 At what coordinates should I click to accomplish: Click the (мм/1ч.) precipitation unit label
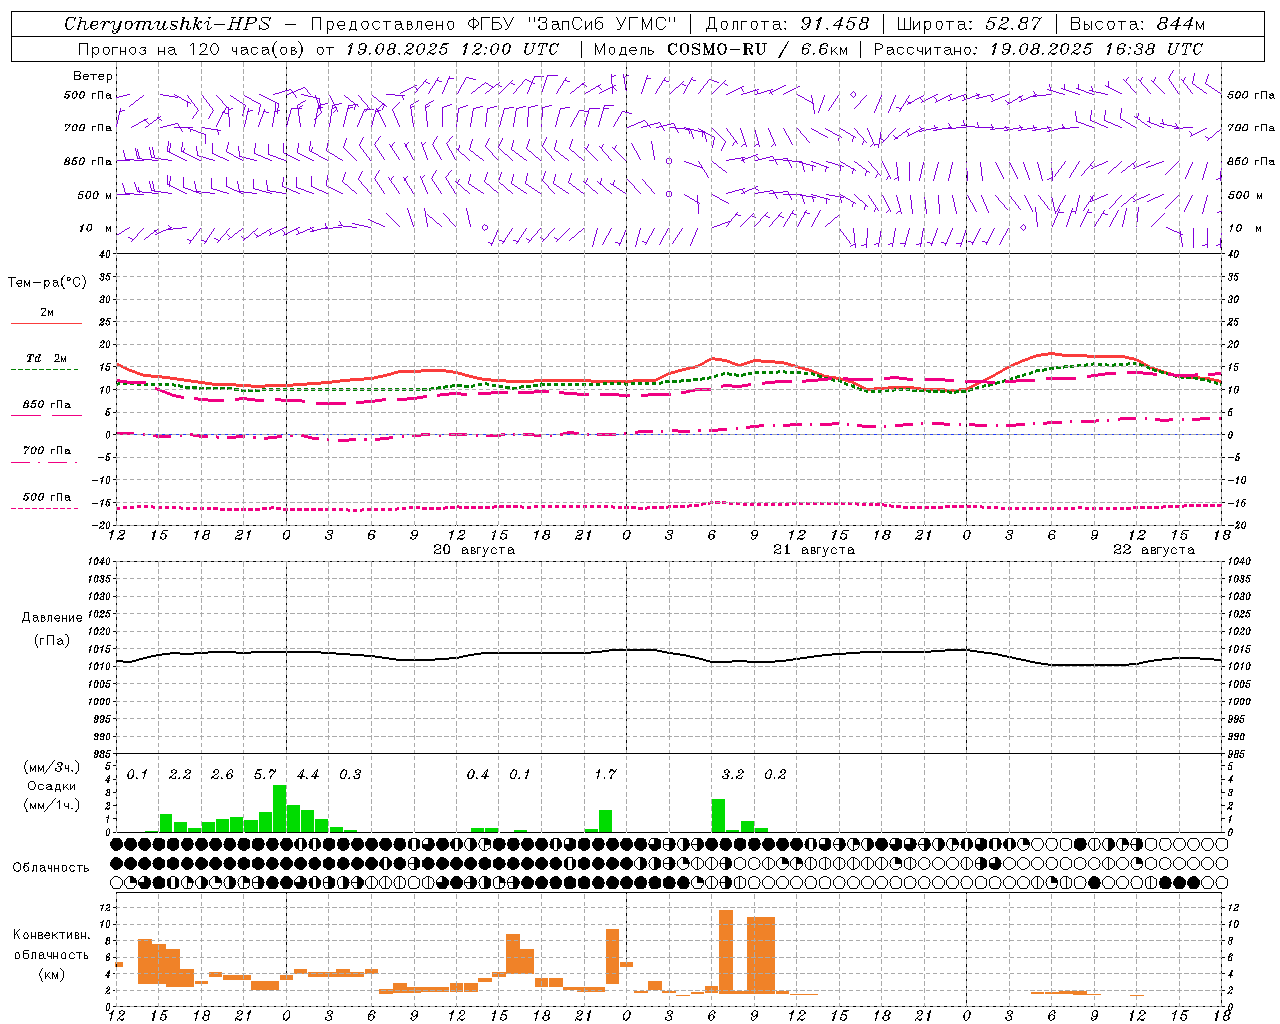click(52, 805)
